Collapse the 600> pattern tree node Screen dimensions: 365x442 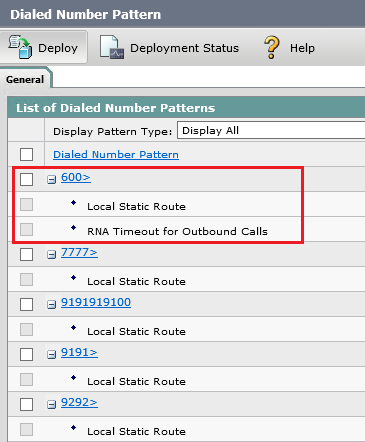(51, 180)
